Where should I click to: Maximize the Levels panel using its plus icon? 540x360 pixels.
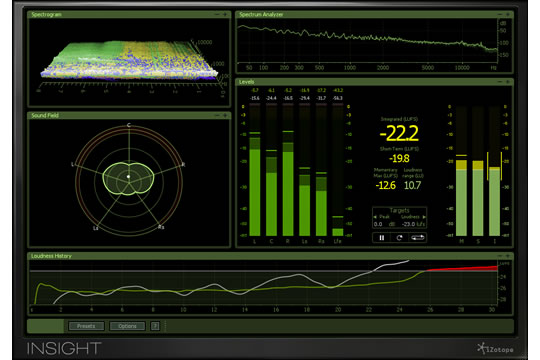(x=508, y=82)
